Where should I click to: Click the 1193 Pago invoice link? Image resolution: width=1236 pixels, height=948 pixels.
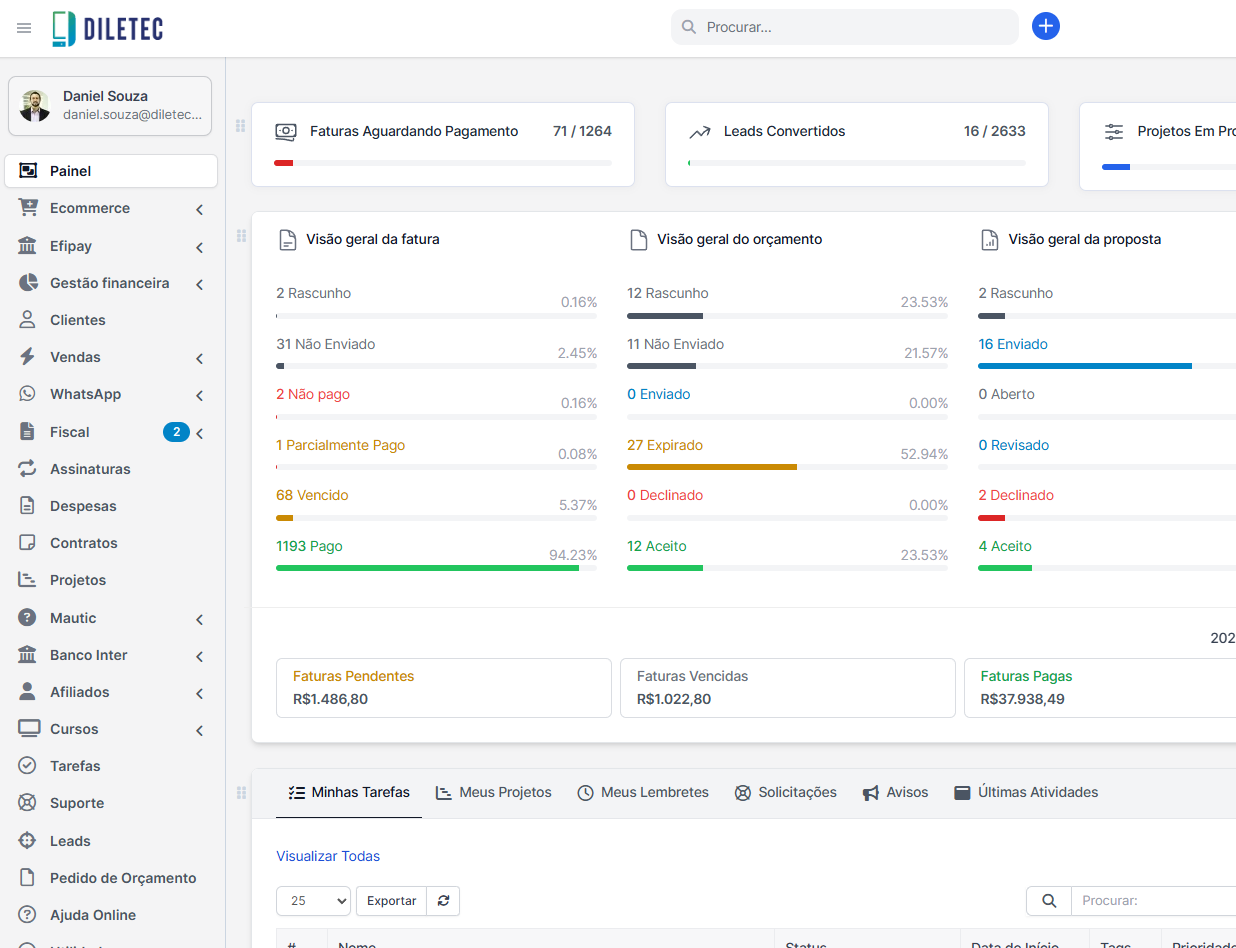[309, 546]
